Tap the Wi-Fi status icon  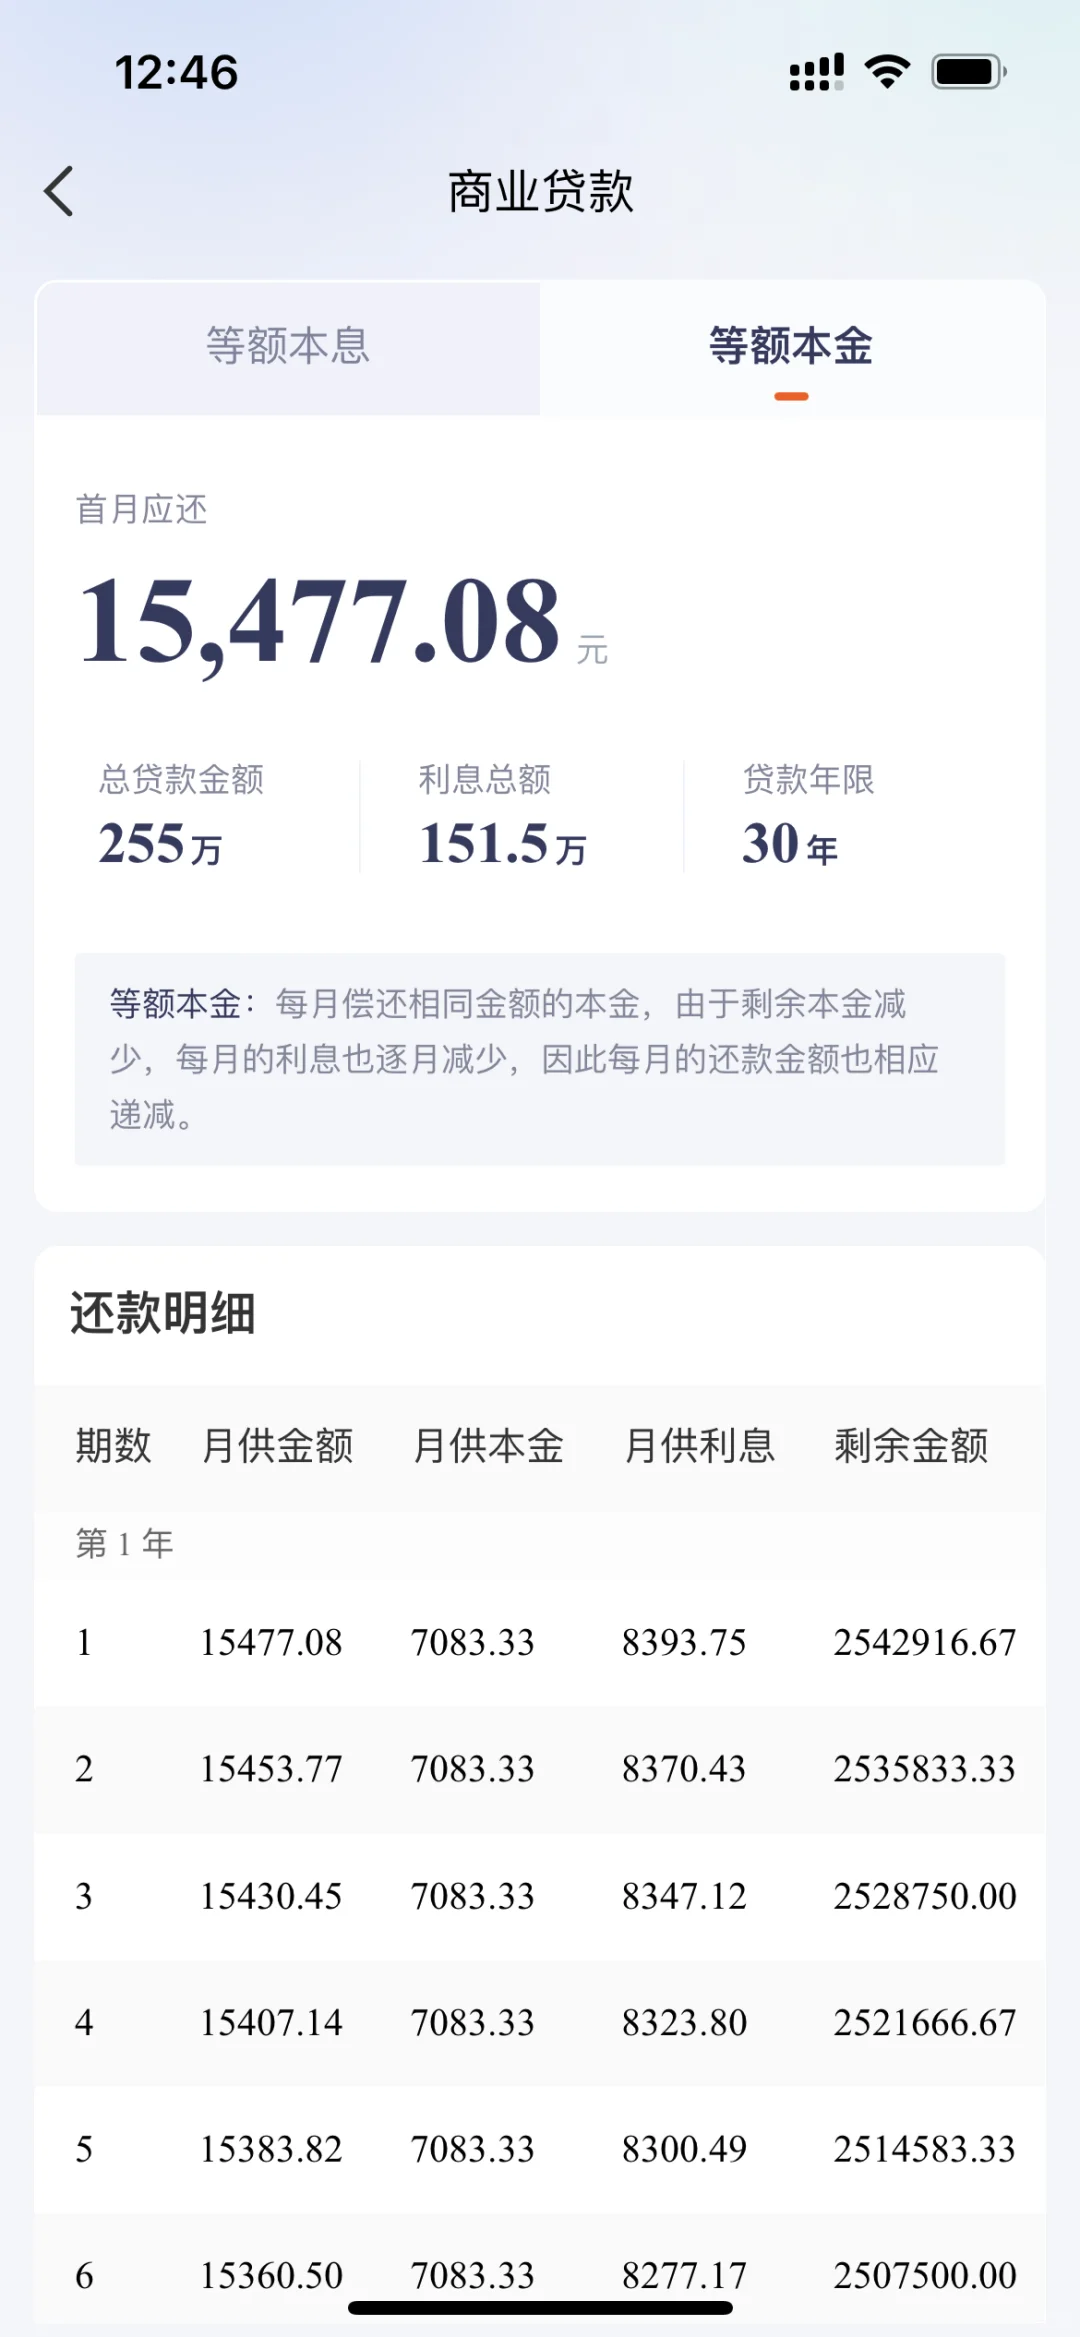pyautogui.click(x=887, y=72)
